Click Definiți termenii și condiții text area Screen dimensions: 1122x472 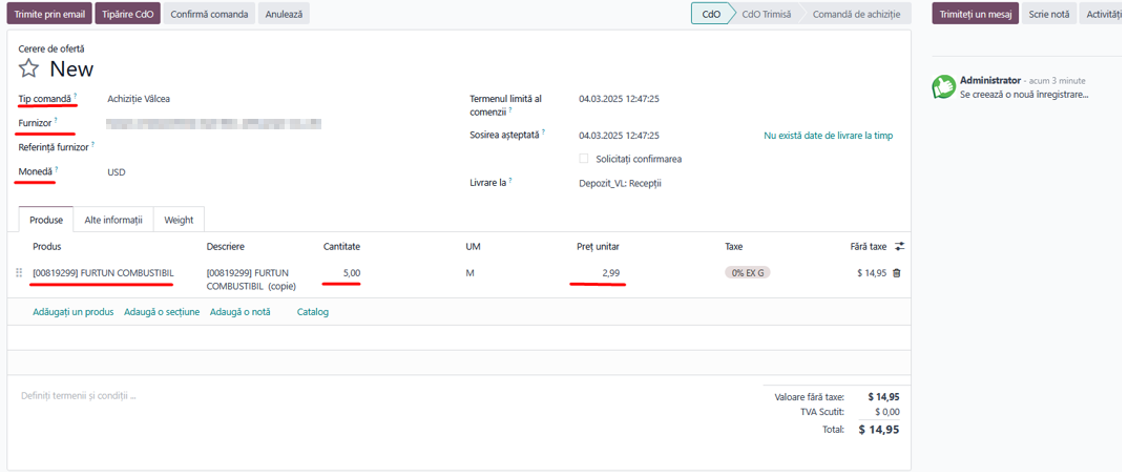[79, 395]
